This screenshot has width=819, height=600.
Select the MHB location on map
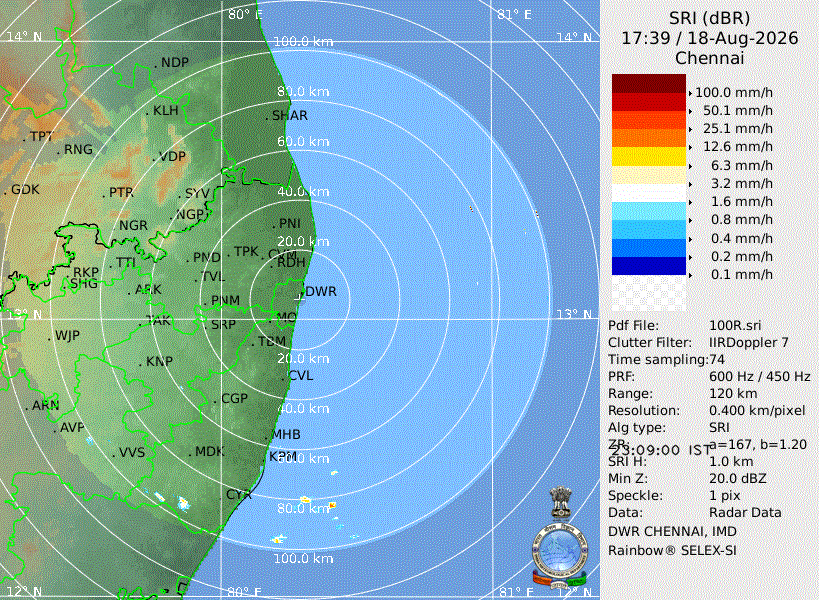point(286,434)
